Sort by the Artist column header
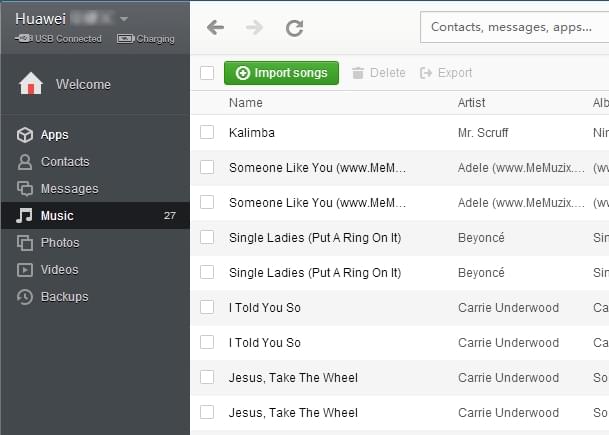Screen dimensions: 609x435 click(472, 103)
